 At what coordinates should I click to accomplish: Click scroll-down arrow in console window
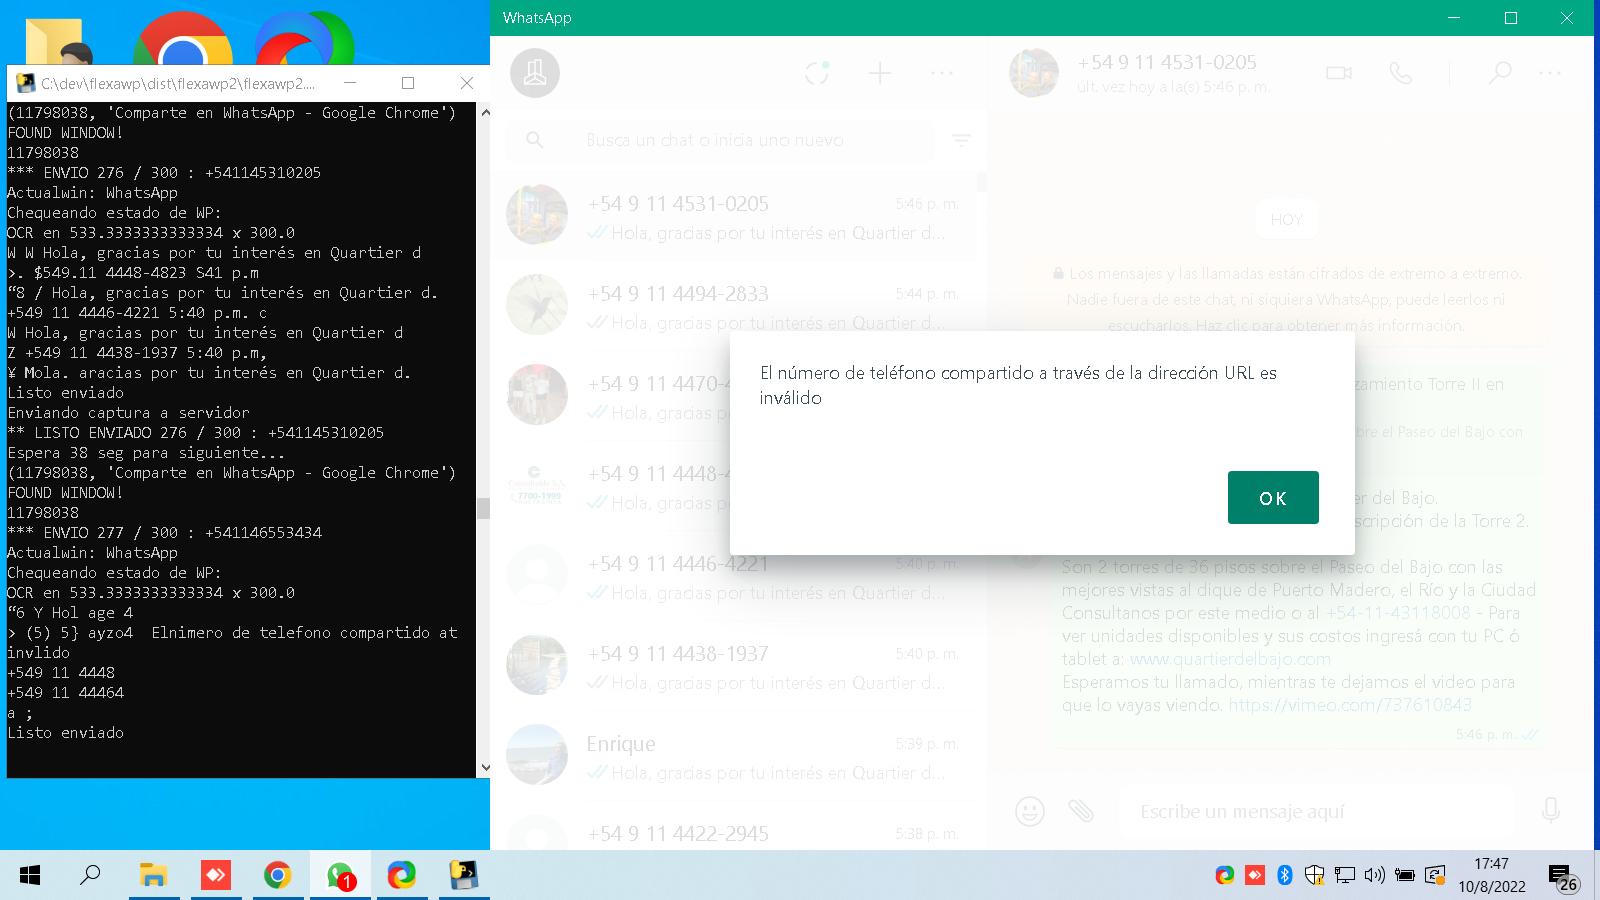(484, 768)
